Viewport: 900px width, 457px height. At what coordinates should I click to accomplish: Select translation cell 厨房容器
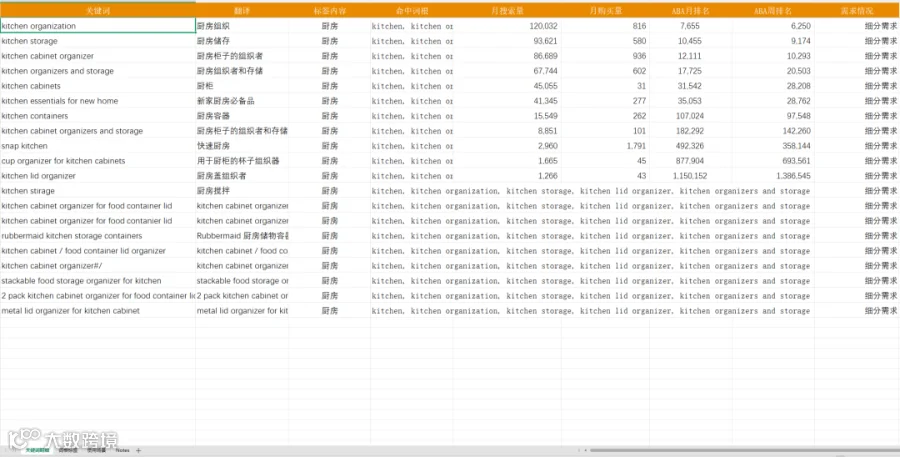(242, 115)
